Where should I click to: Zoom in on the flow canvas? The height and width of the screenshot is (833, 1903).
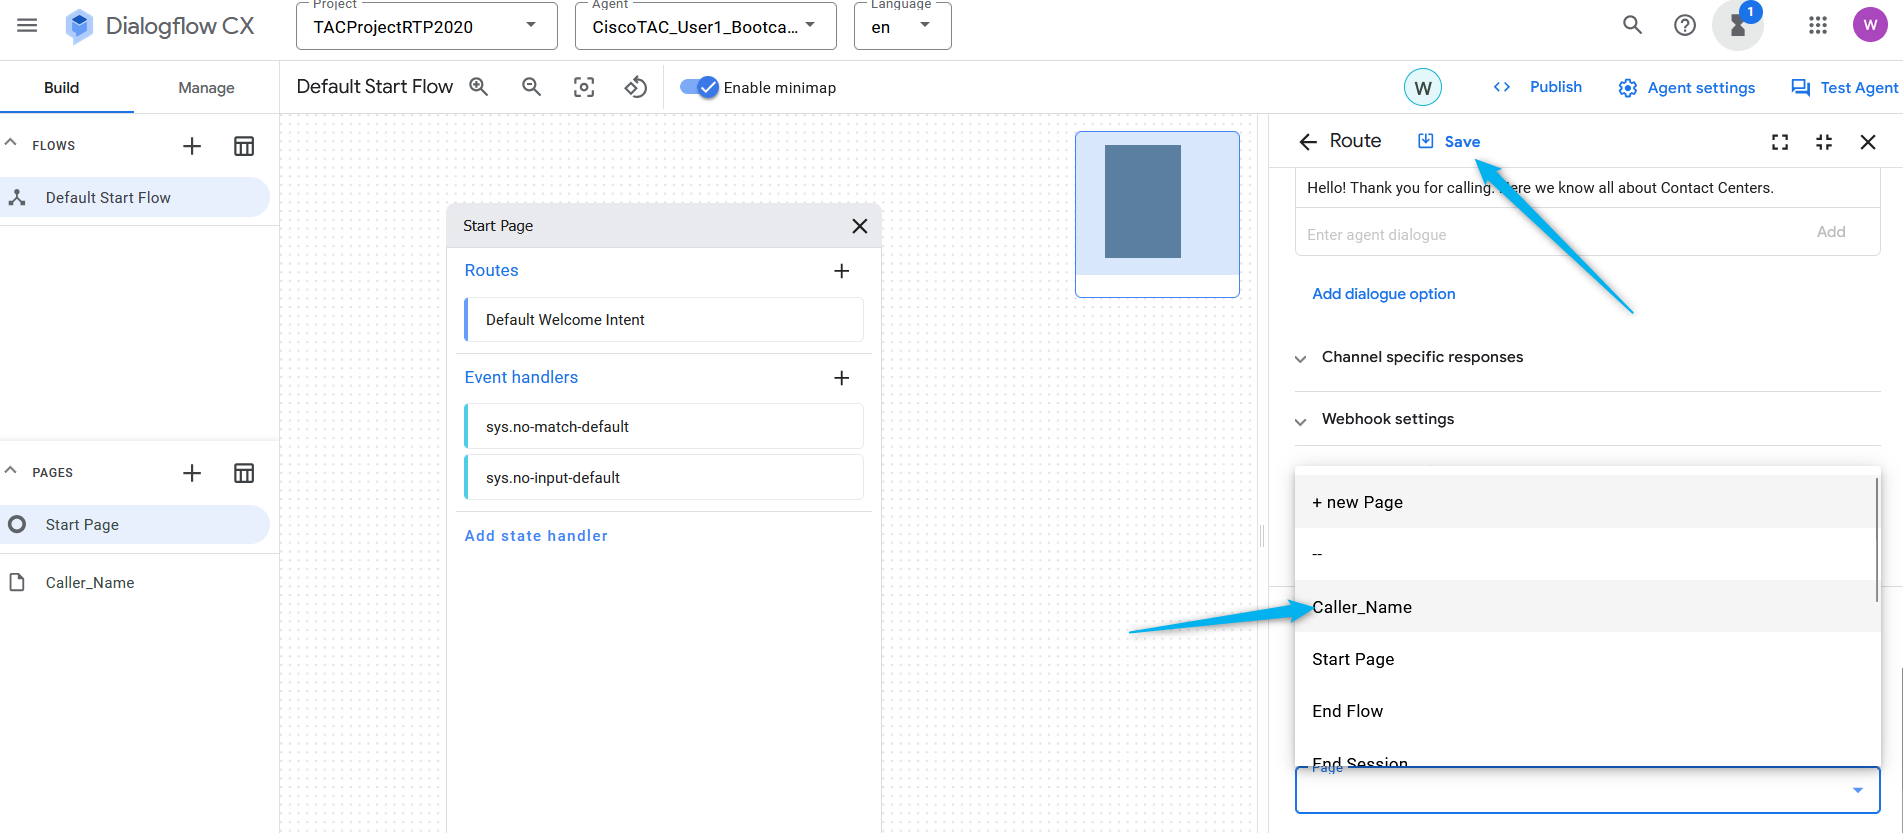479,87
